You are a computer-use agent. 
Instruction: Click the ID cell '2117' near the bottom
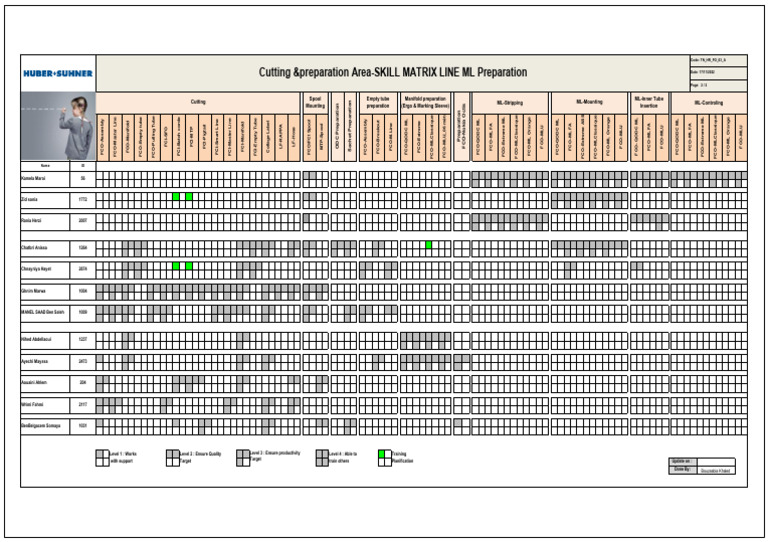[83, 404]
